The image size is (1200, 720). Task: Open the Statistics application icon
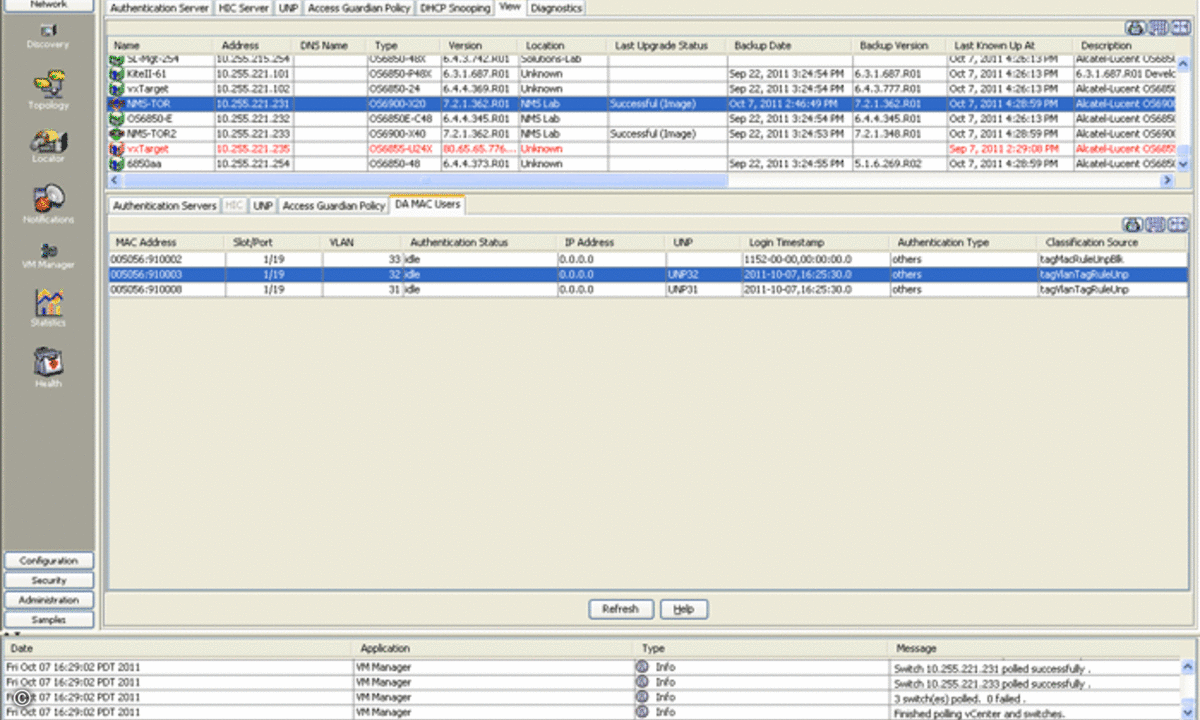(x=48, y=301)
